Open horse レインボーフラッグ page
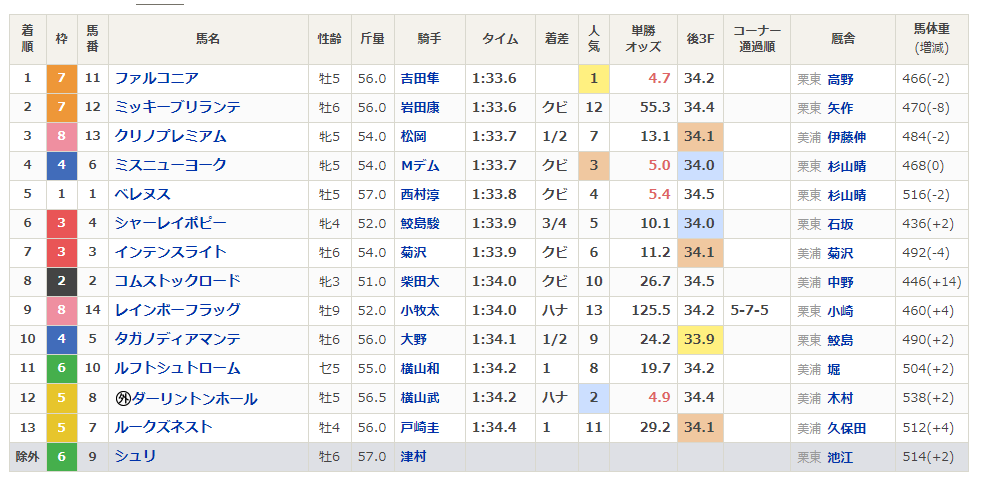The width and height of the screenshot is (988, 492). [178, 311]
